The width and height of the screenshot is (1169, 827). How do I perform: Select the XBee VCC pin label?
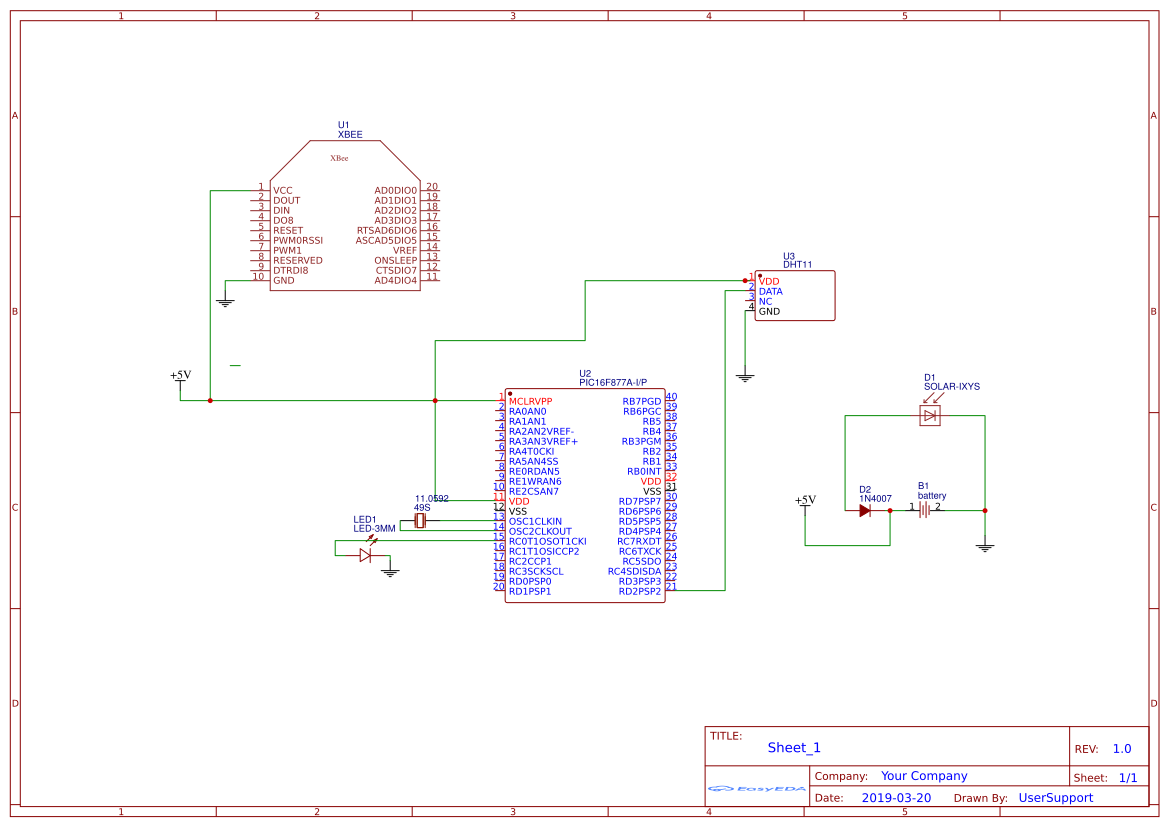(x=283, y=191)
